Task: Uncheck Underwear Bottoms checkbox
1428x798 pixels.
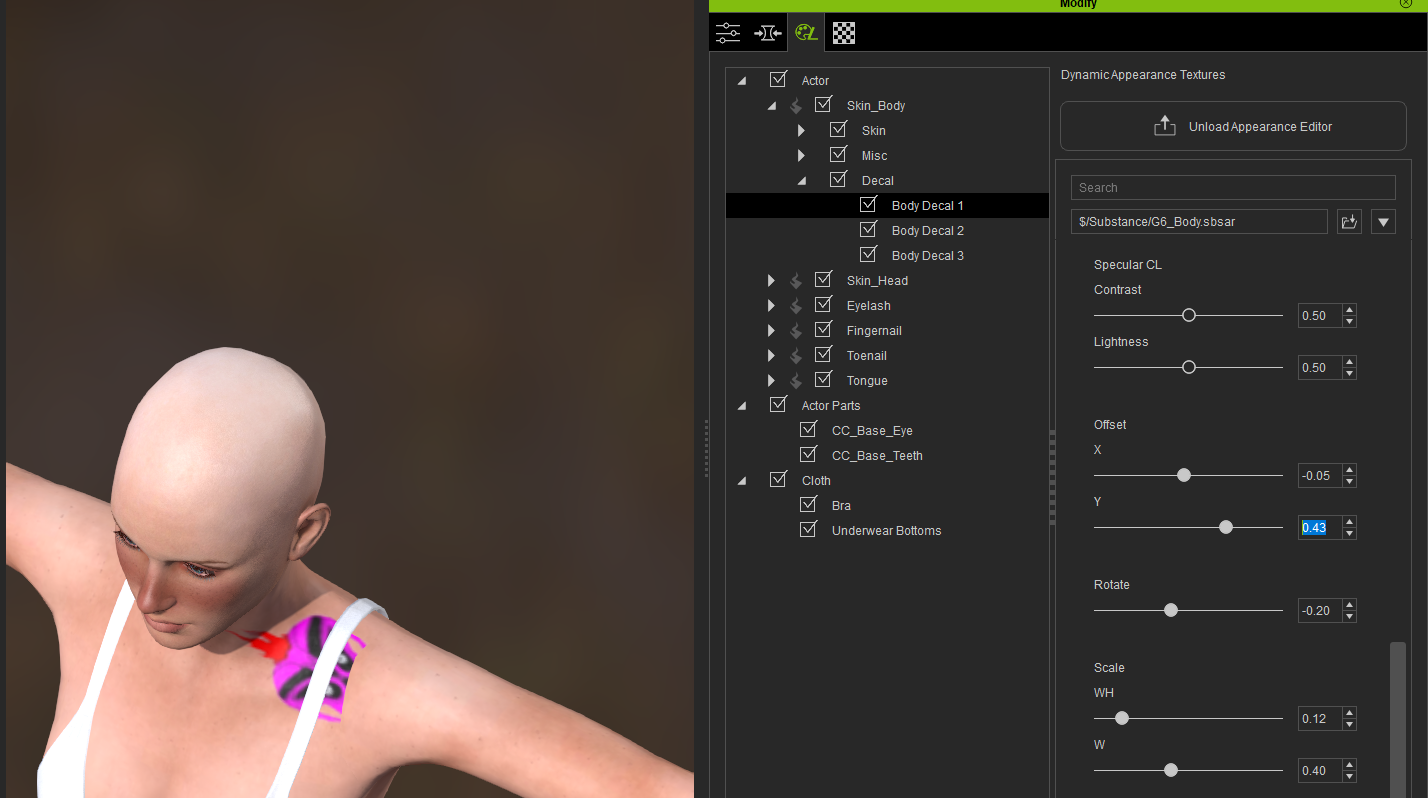Action: tap(808, 529)
